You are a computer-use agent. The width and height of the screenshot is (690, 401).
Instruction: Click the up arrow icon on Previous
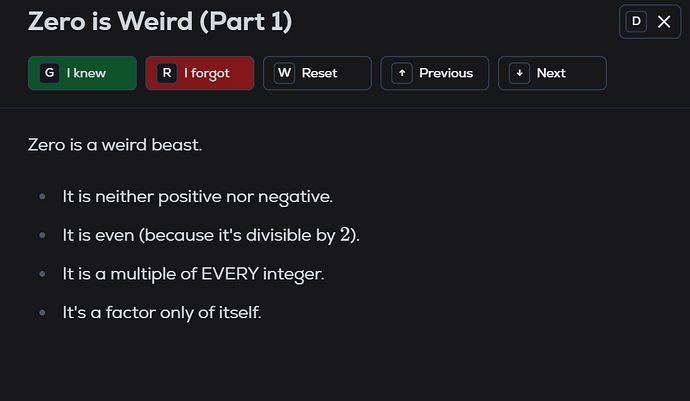[402, 73]
